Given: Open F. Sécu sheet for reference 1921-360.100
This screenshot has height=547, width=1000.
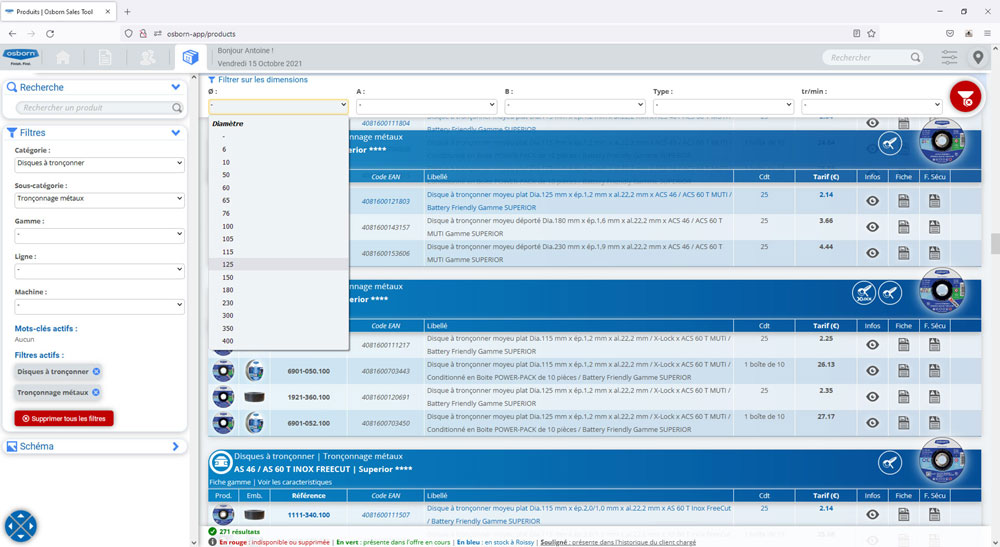Looking at the screenshot, I should tap(934, 397).
